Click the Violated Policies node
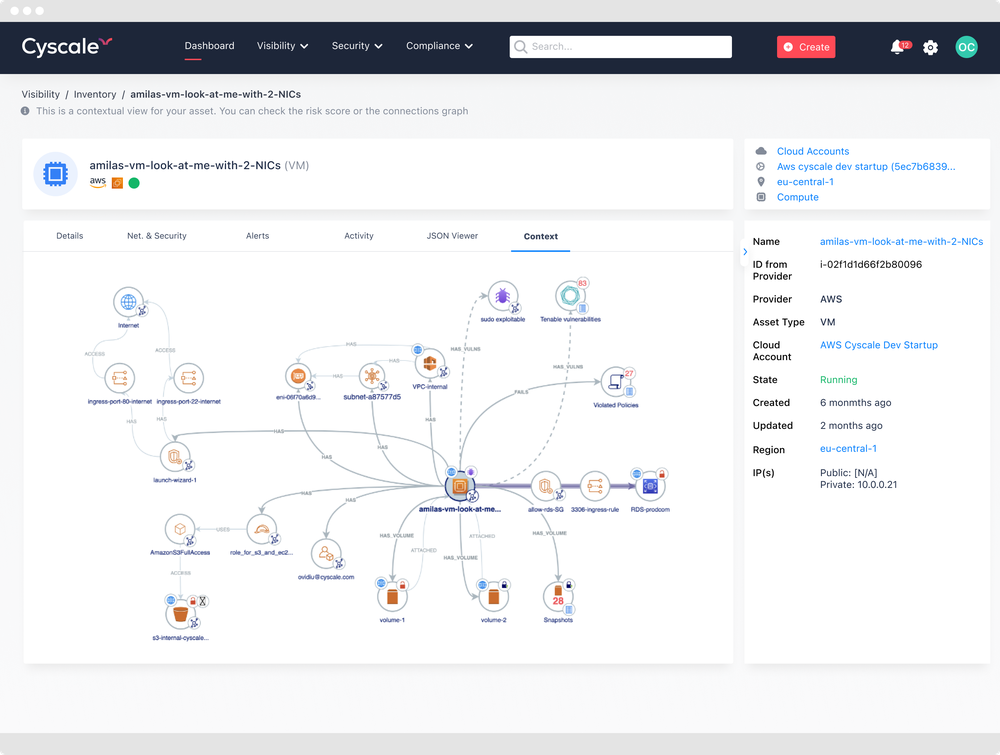The image size is (1000, 755). [x=615, y=380]
